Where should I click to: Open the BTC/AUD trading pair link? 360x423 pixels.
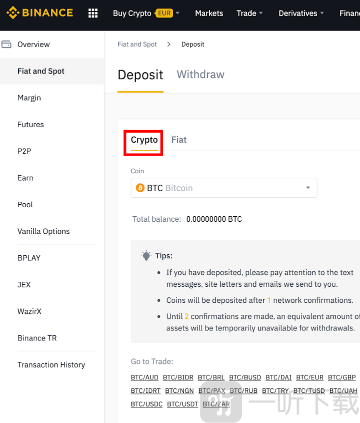tap(144, 378)
